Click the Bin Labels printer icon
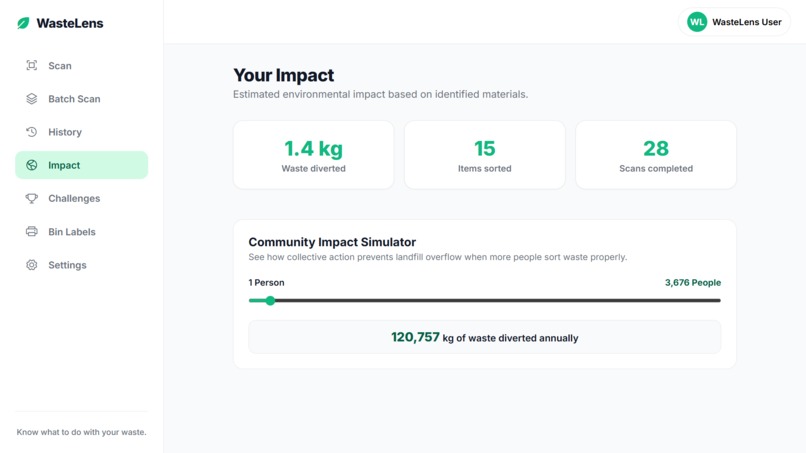The width and height of the screenshot is (806, 453). tap(31, 231)
